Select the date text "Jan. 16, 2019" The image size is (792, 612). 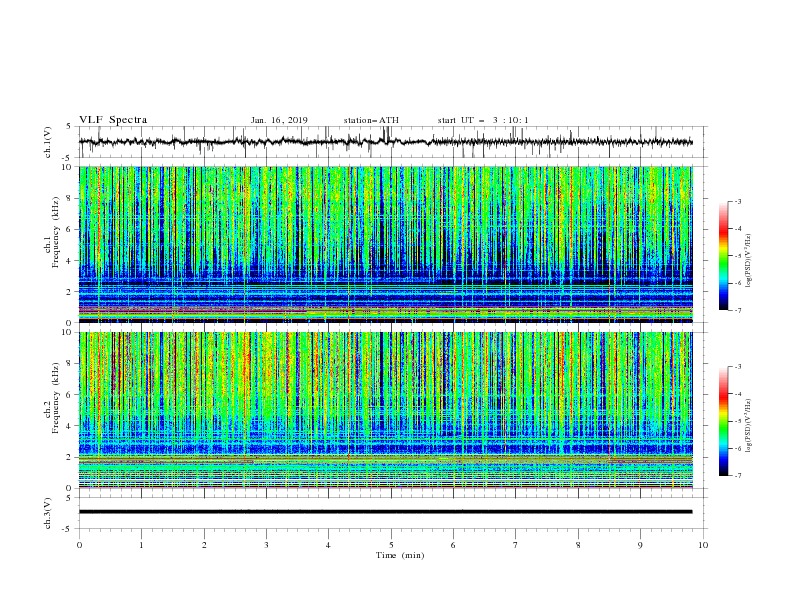tap(279, 120)
